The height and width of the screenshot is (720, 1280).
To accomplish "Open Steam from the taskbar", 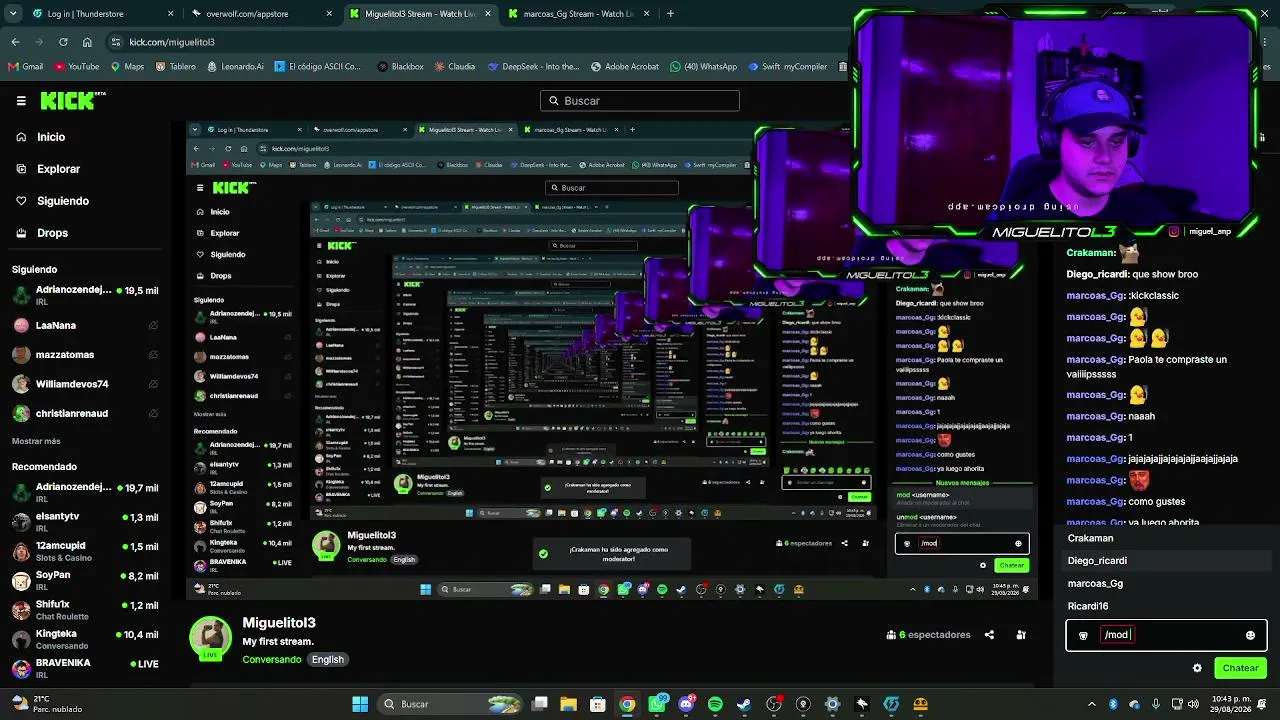I will pos(744,704).
